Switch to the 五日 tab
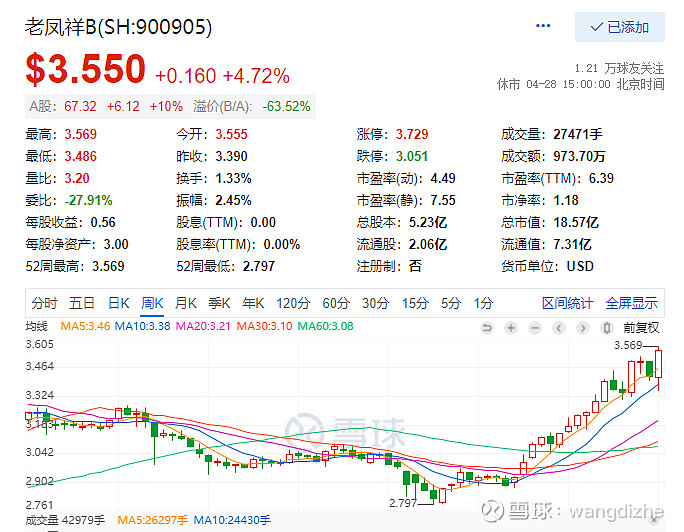This screenshot has width=684, height=532. pos(82,303)
